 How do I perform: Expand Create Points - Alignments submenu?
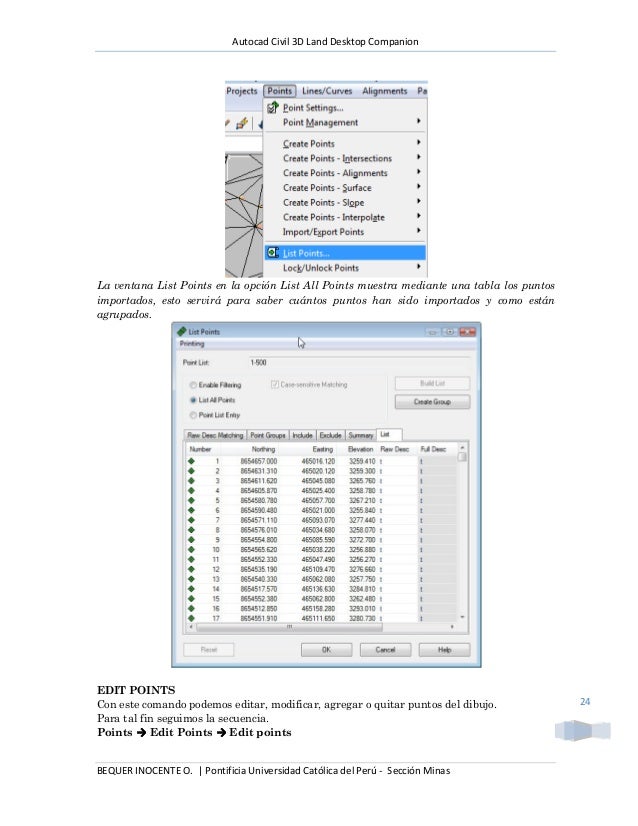(345, 173)
